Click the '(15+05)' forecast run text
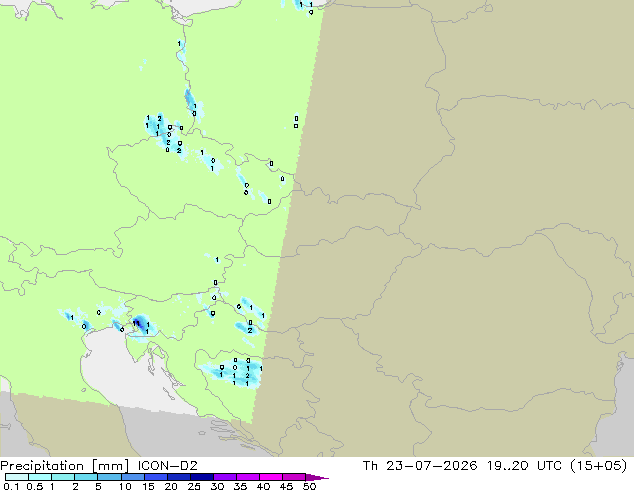The image size is (634, 490). pos(598,466)
